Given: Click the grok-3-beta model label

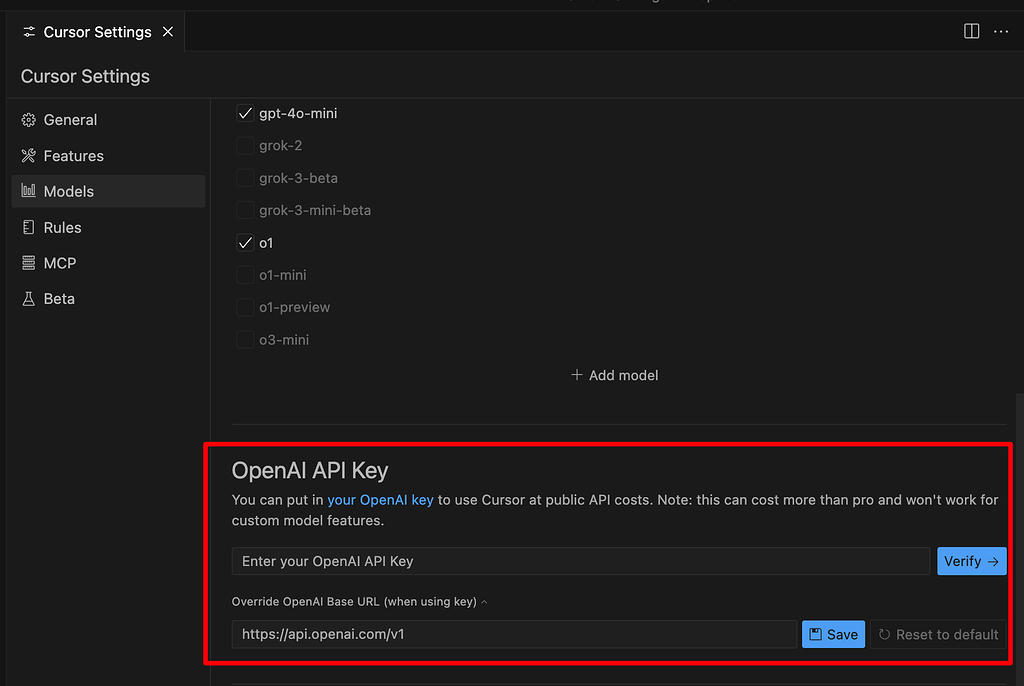Looking at the screenshot, I should pyautogui.click(x=298, y=178).
